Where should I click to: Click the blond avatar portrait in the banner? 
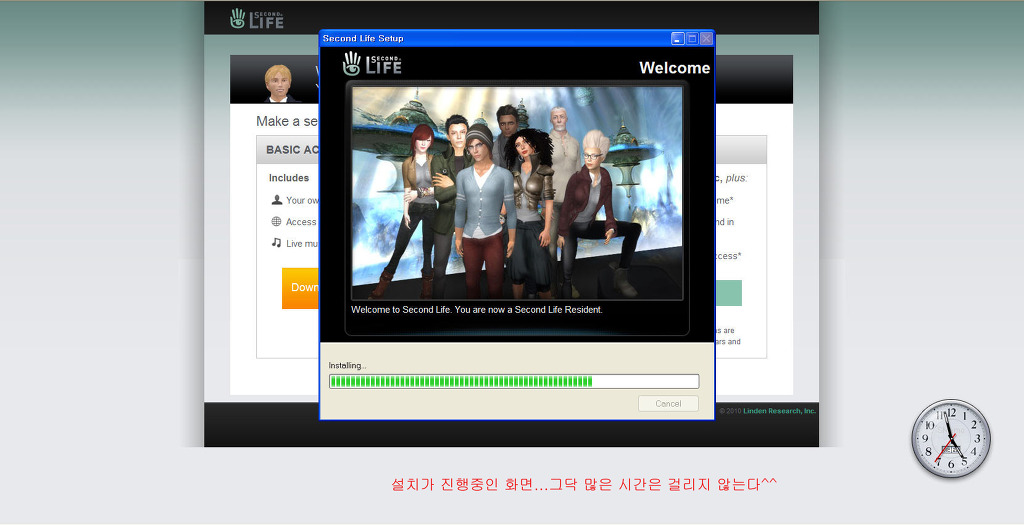[x=277, y=83]
